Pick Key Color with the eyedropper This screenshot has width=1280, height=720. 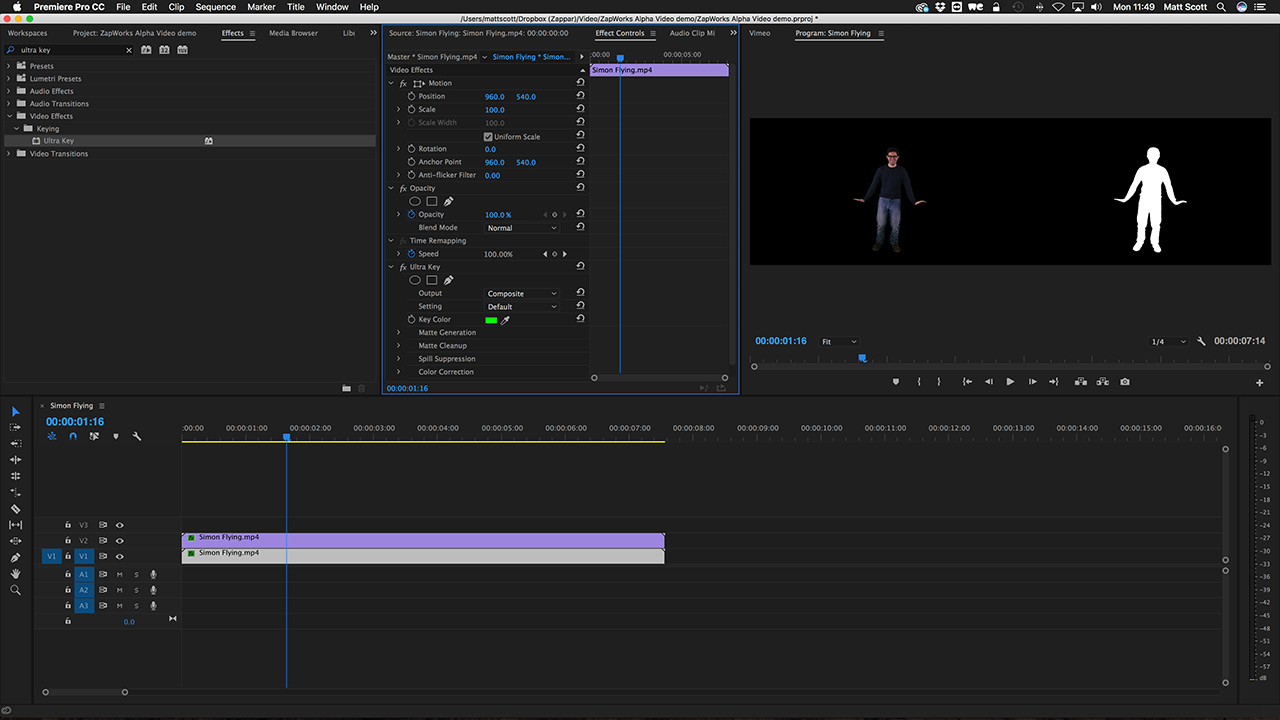tap(505, 320)
